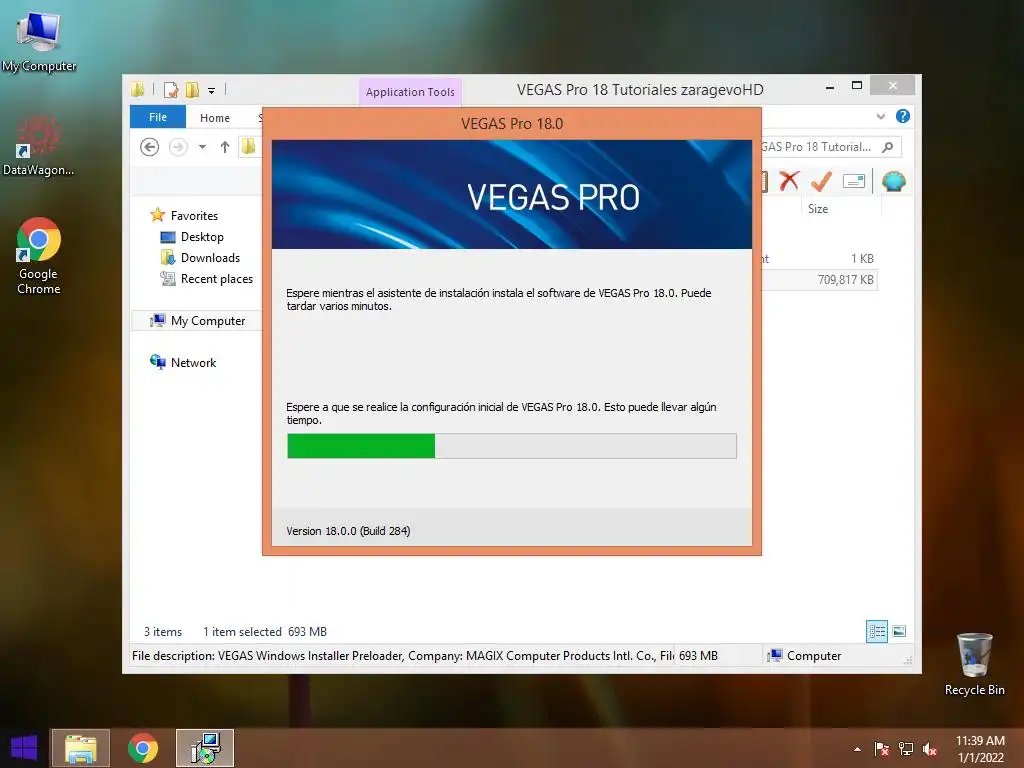Open the DataWagon desktop shortcut
The width and height of the screenshot is (1024, 768).
[x=38, y=146]
